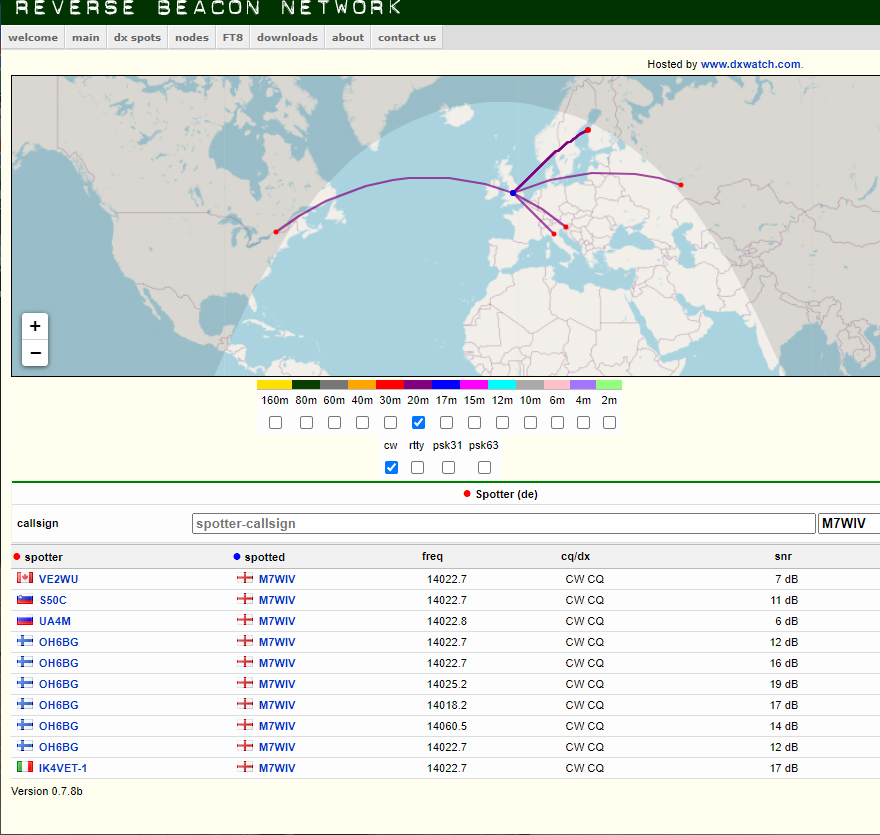
Task: Click the Version 0.7.8b text
Action: click(x=47, y=791)
